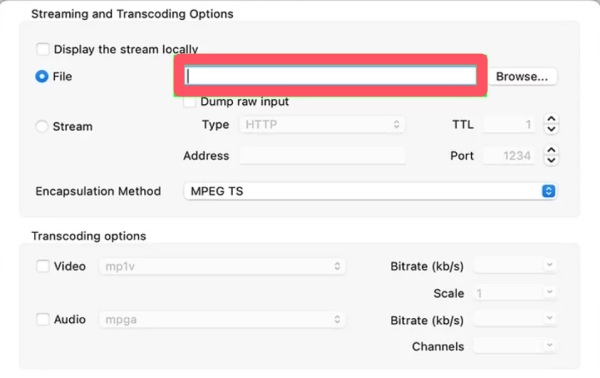This screenshot has width=600, height=378.
Task: Open the Encapsulation Method MPEG TS dropdown
Action: tap(370, 191)
